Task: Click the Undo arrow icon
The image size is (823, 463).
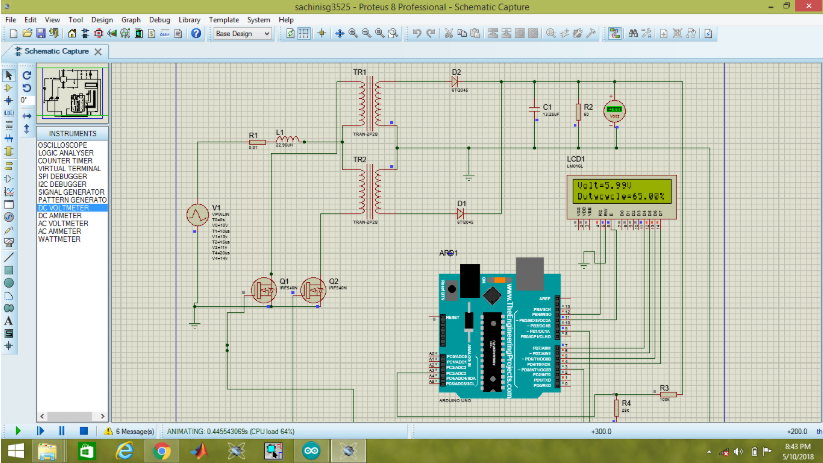Action: click(417, 34)
